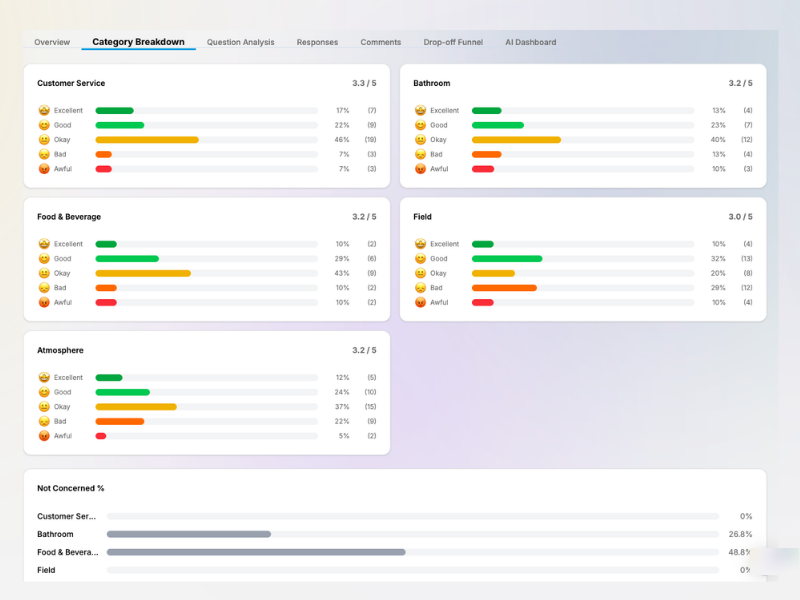Click the Food & Beverage Not Concerned bar
This screenshot has width=800, height=600.
click(x=412, y=552)
